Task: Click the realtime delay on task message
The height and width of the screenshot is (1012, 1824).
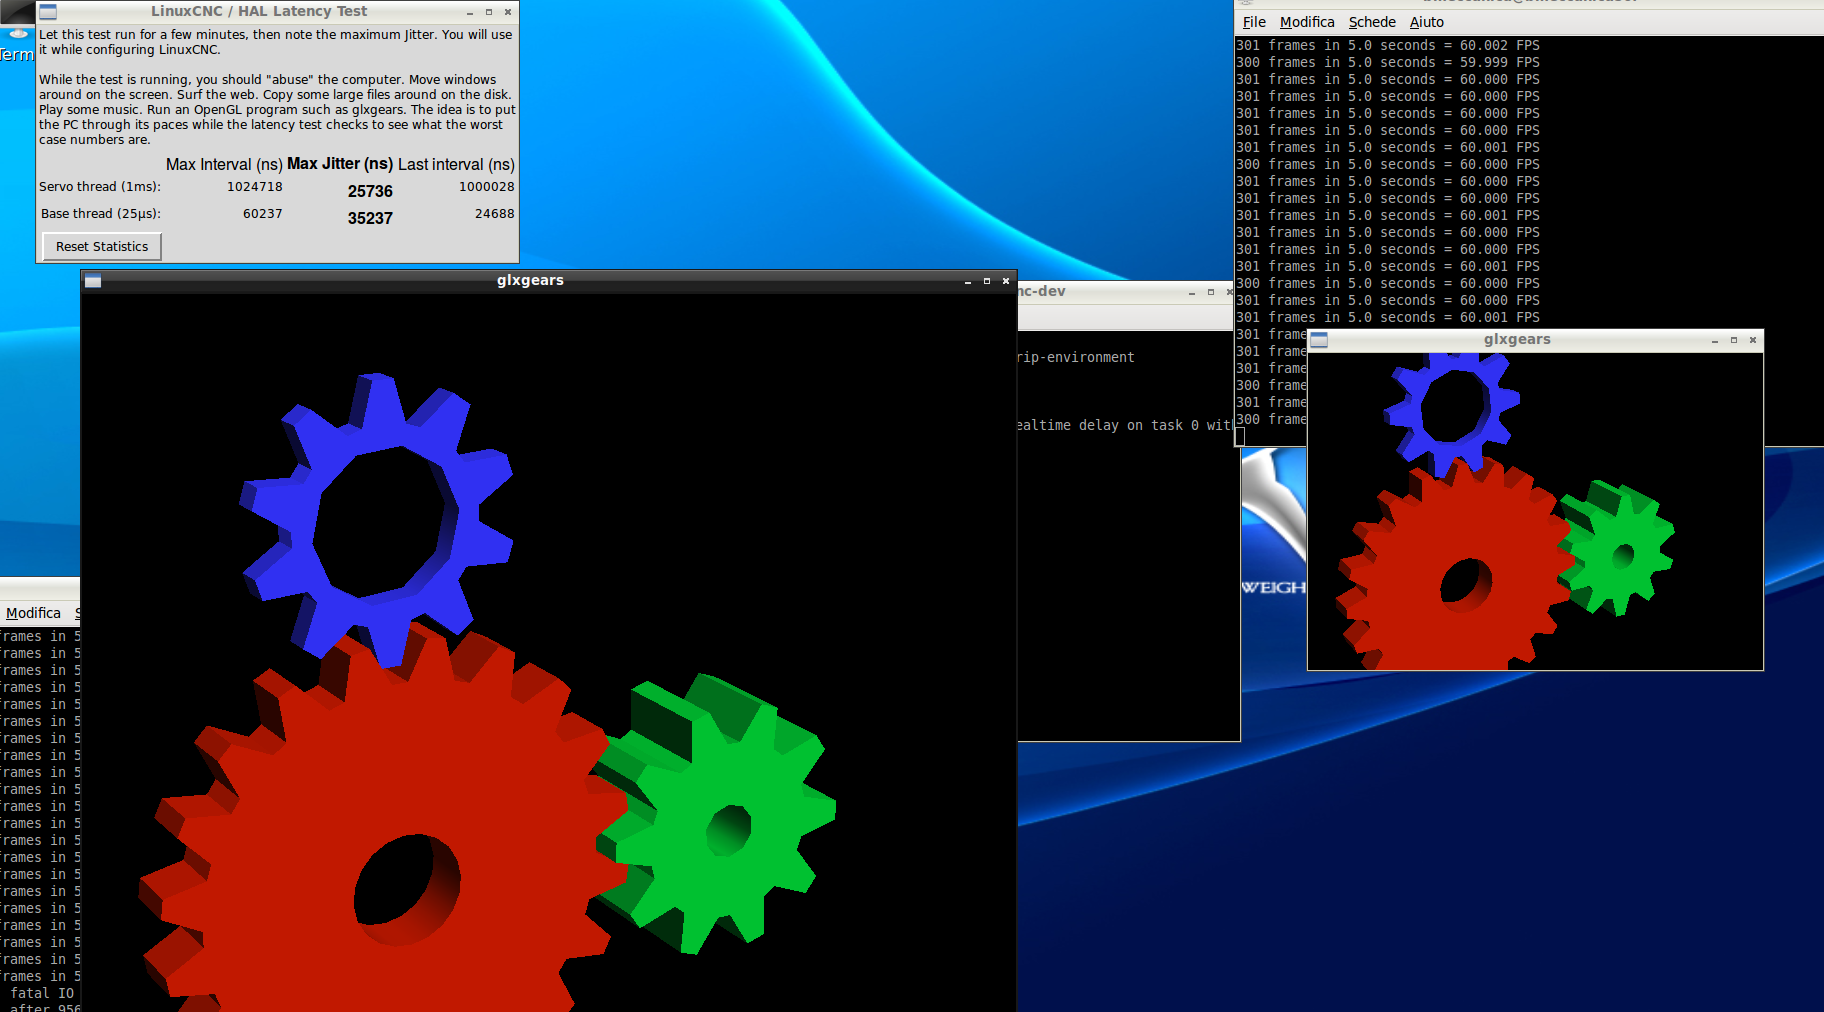Action: pyautogui.click(x=1124, y=425)
